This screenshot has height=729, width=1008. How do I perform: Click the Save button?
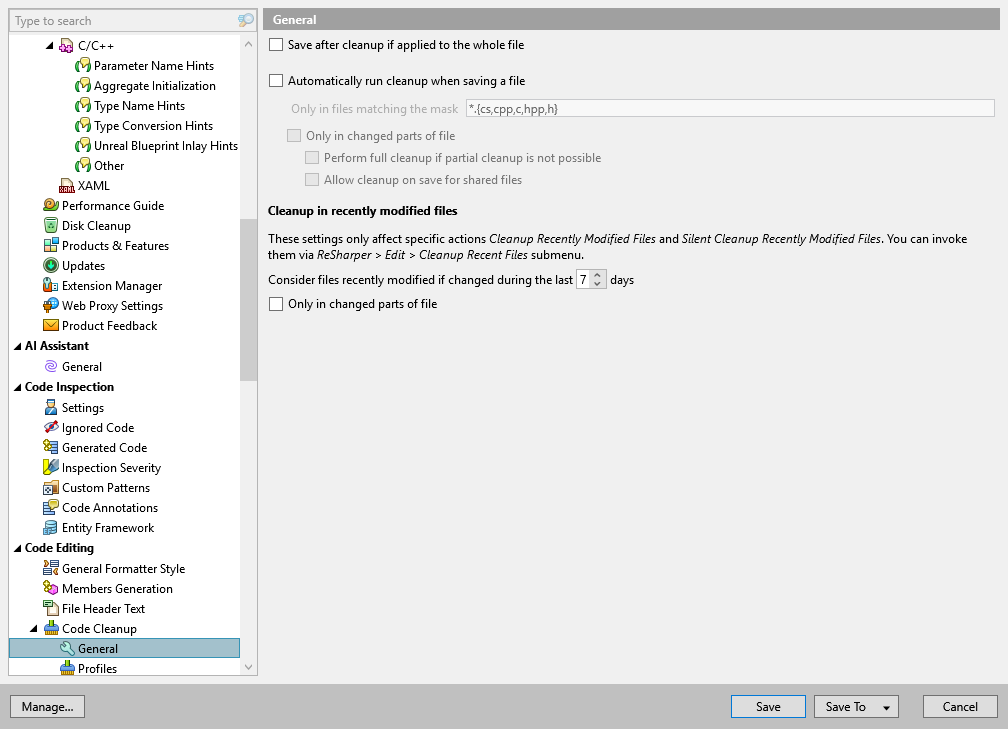[x=768, y=706]
